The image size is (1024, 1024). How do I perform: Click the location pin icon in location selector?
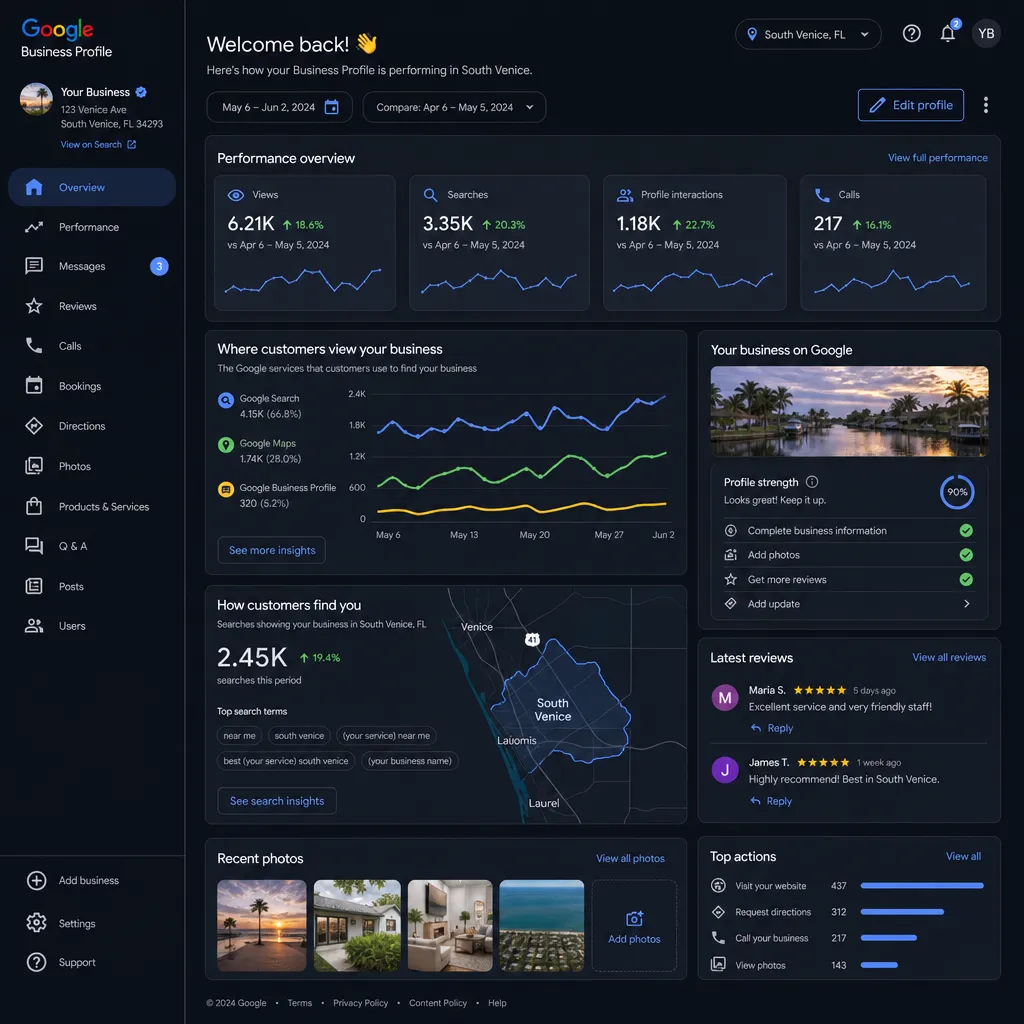coord(752,34)
